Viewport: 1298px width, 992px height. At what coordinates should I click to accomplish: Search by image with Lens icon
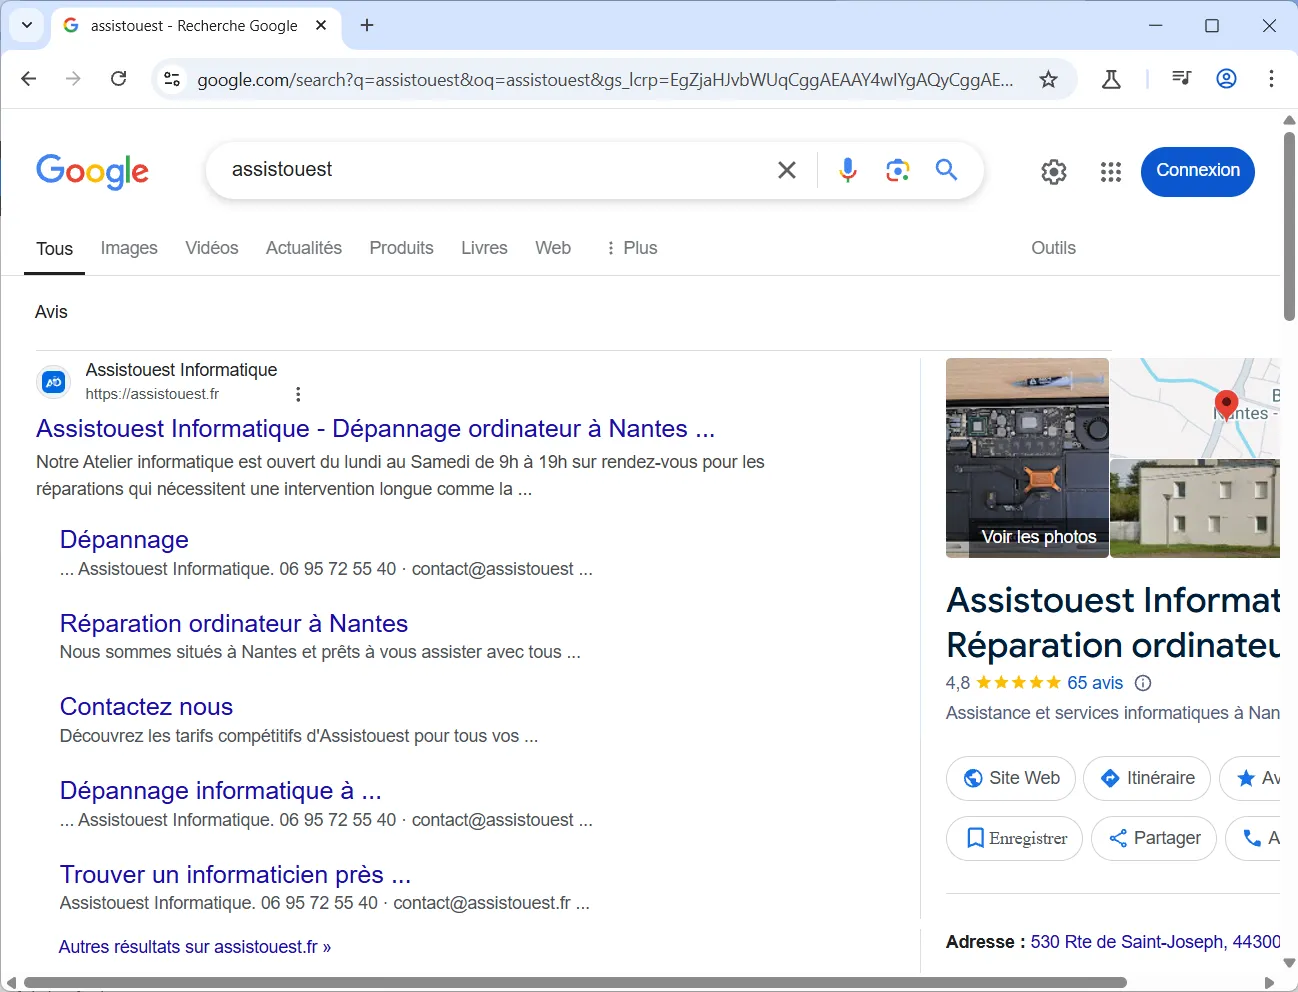coord(898,170)
